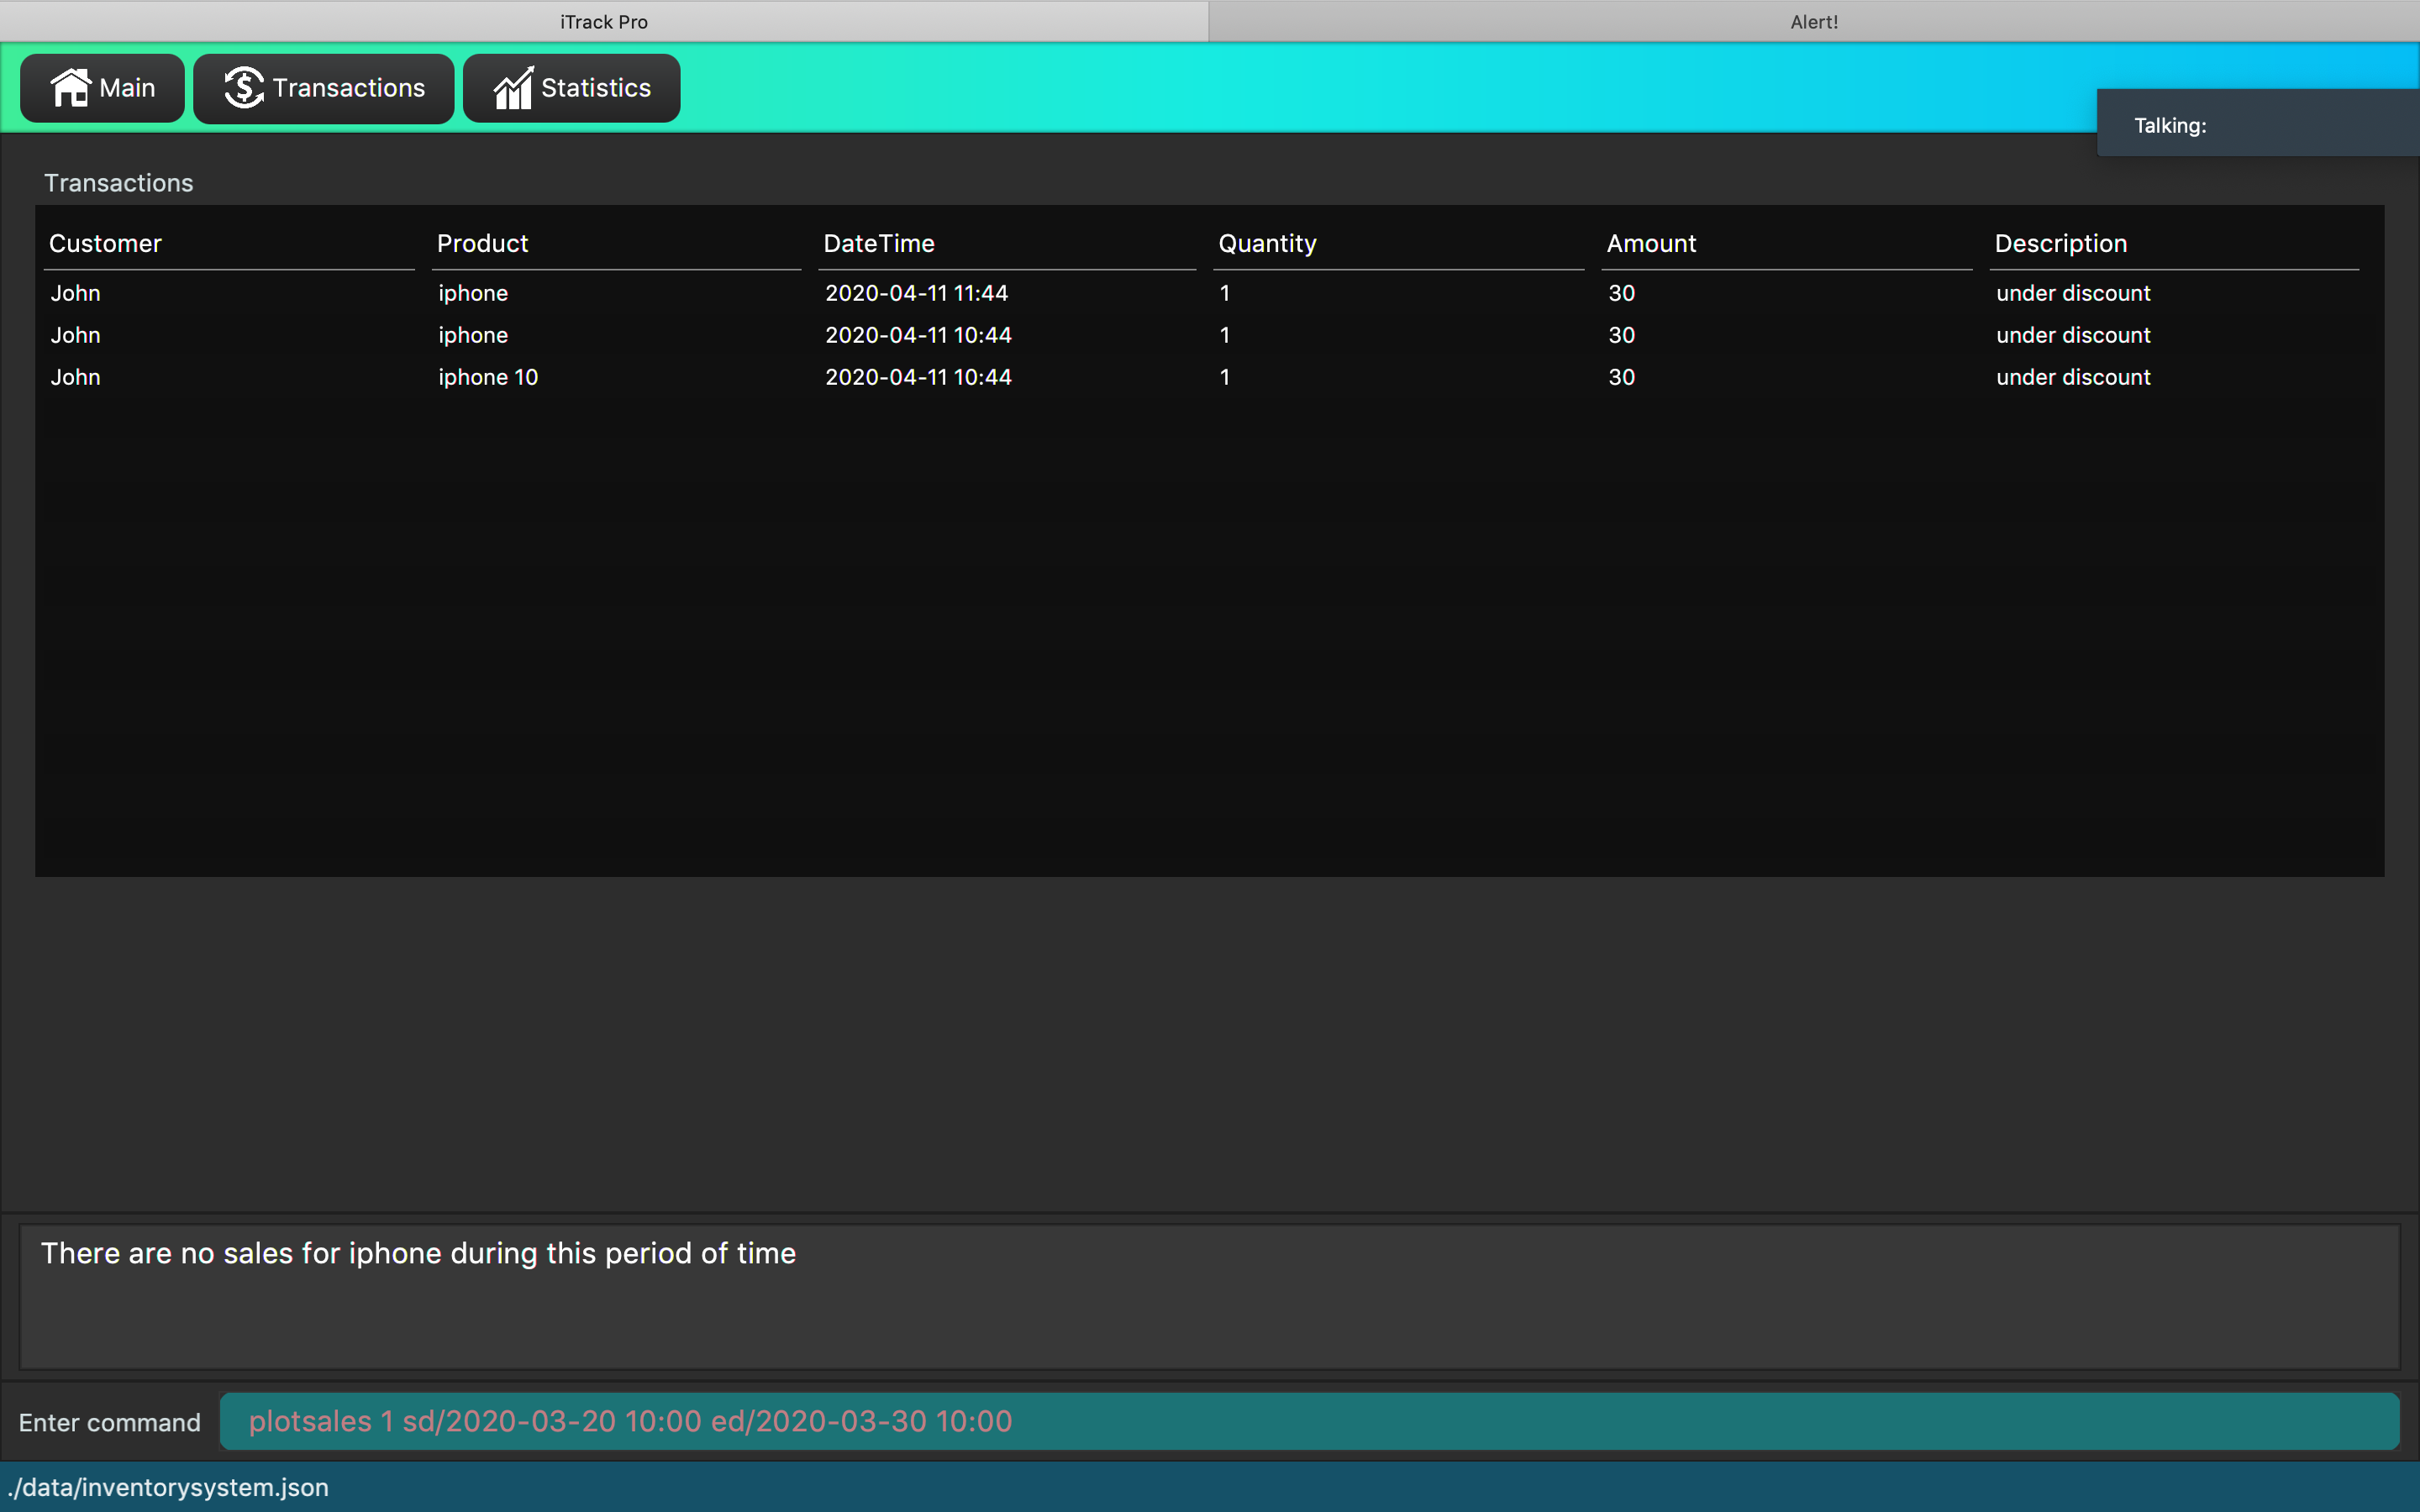This screenshot has height=1512, width=2420.
Task: Sort by the Product column header
Action: (x=482, y=243)
